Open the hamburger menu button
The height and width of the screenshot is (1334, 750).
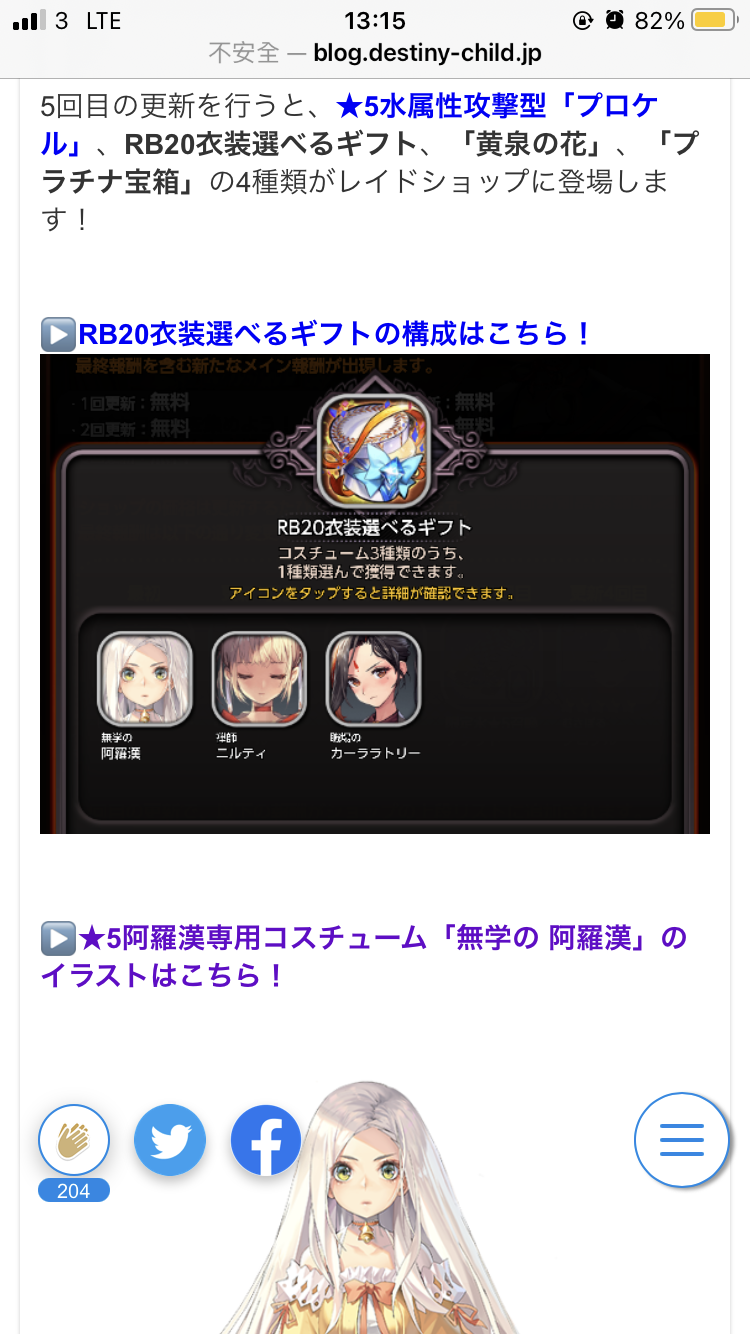coord(682,1140)
